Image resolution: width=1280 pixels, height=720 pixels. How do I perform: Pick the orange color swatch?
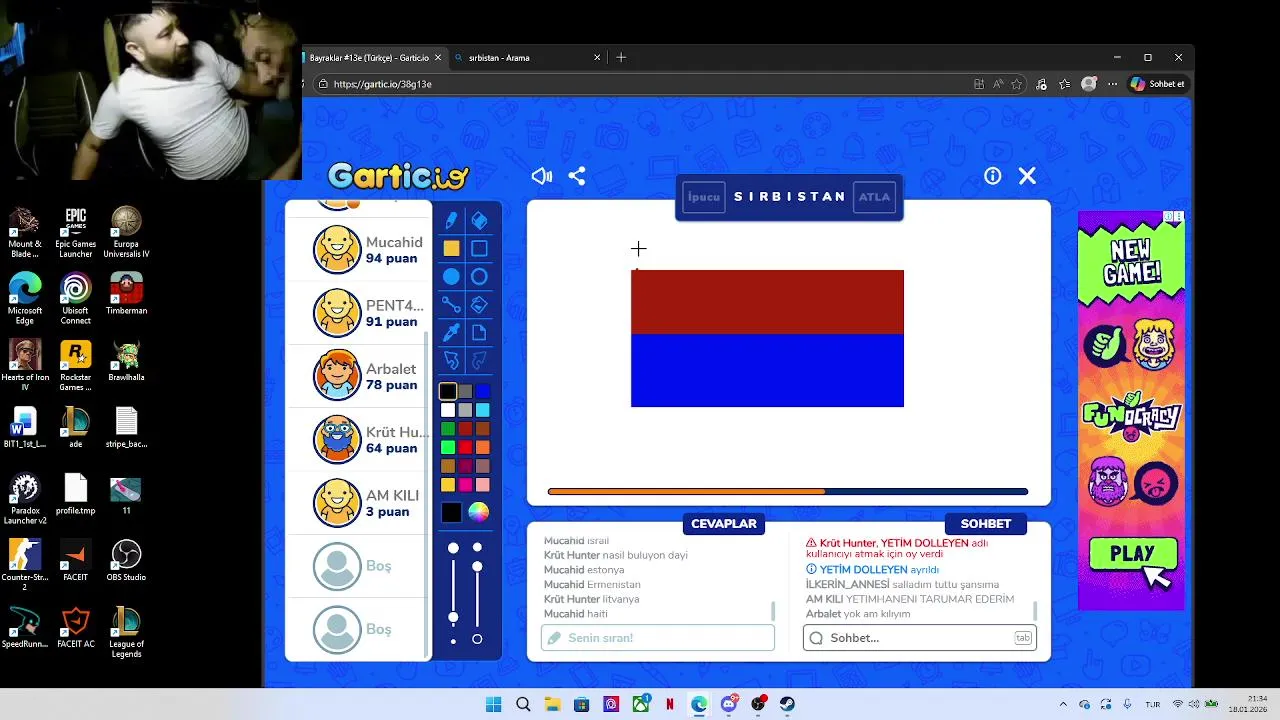[483, 447]
